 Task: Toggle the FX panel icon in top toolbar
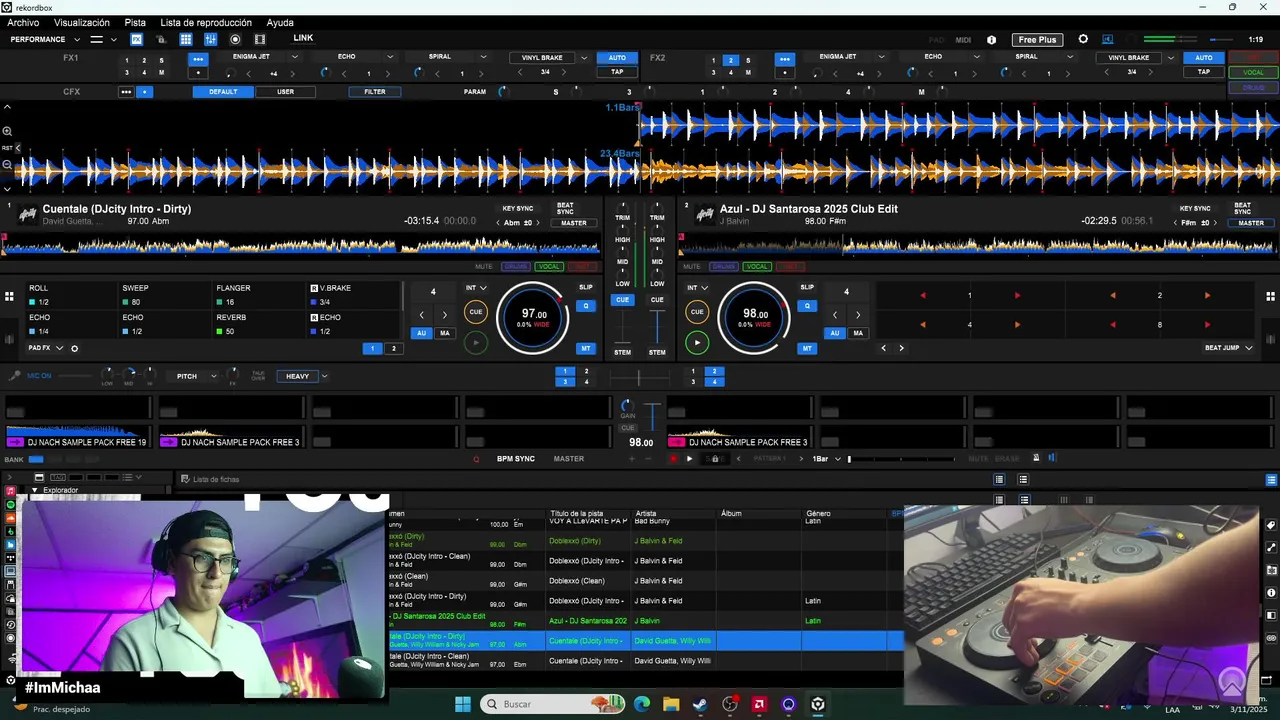click(x=136, y=39)
